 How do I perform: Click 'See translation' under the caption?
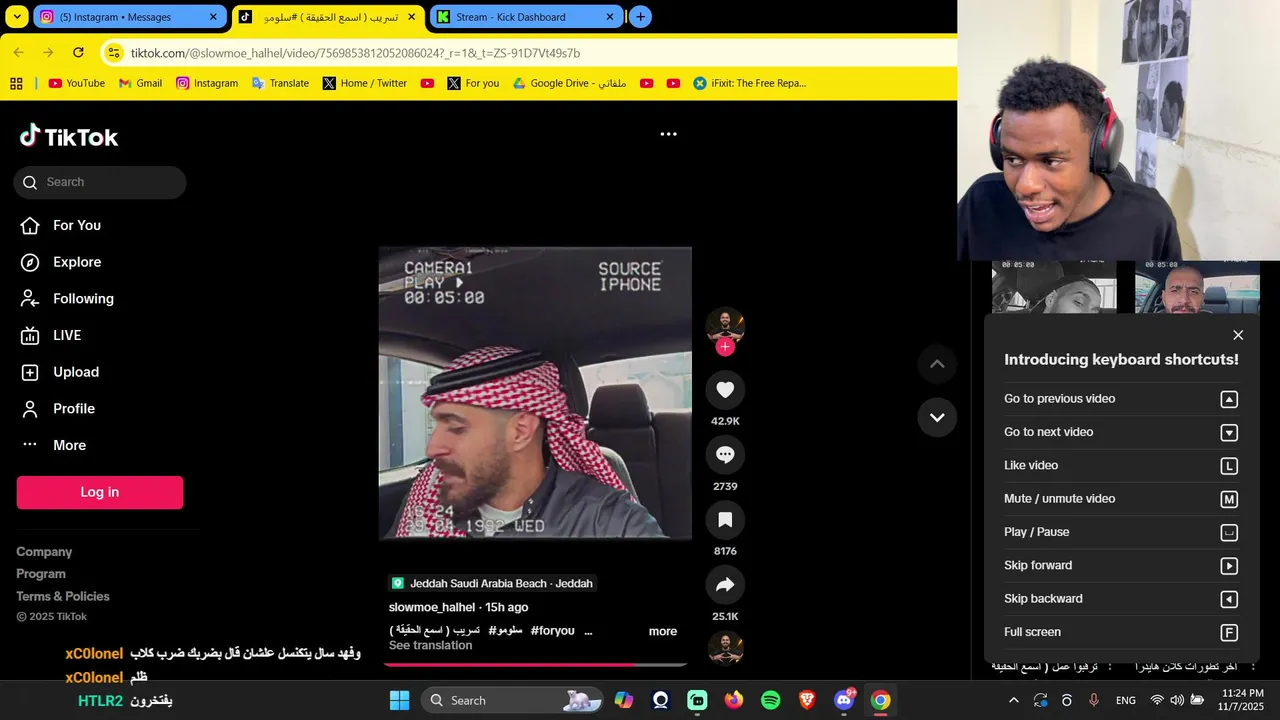pyautogui.click(x=430, y=645)
